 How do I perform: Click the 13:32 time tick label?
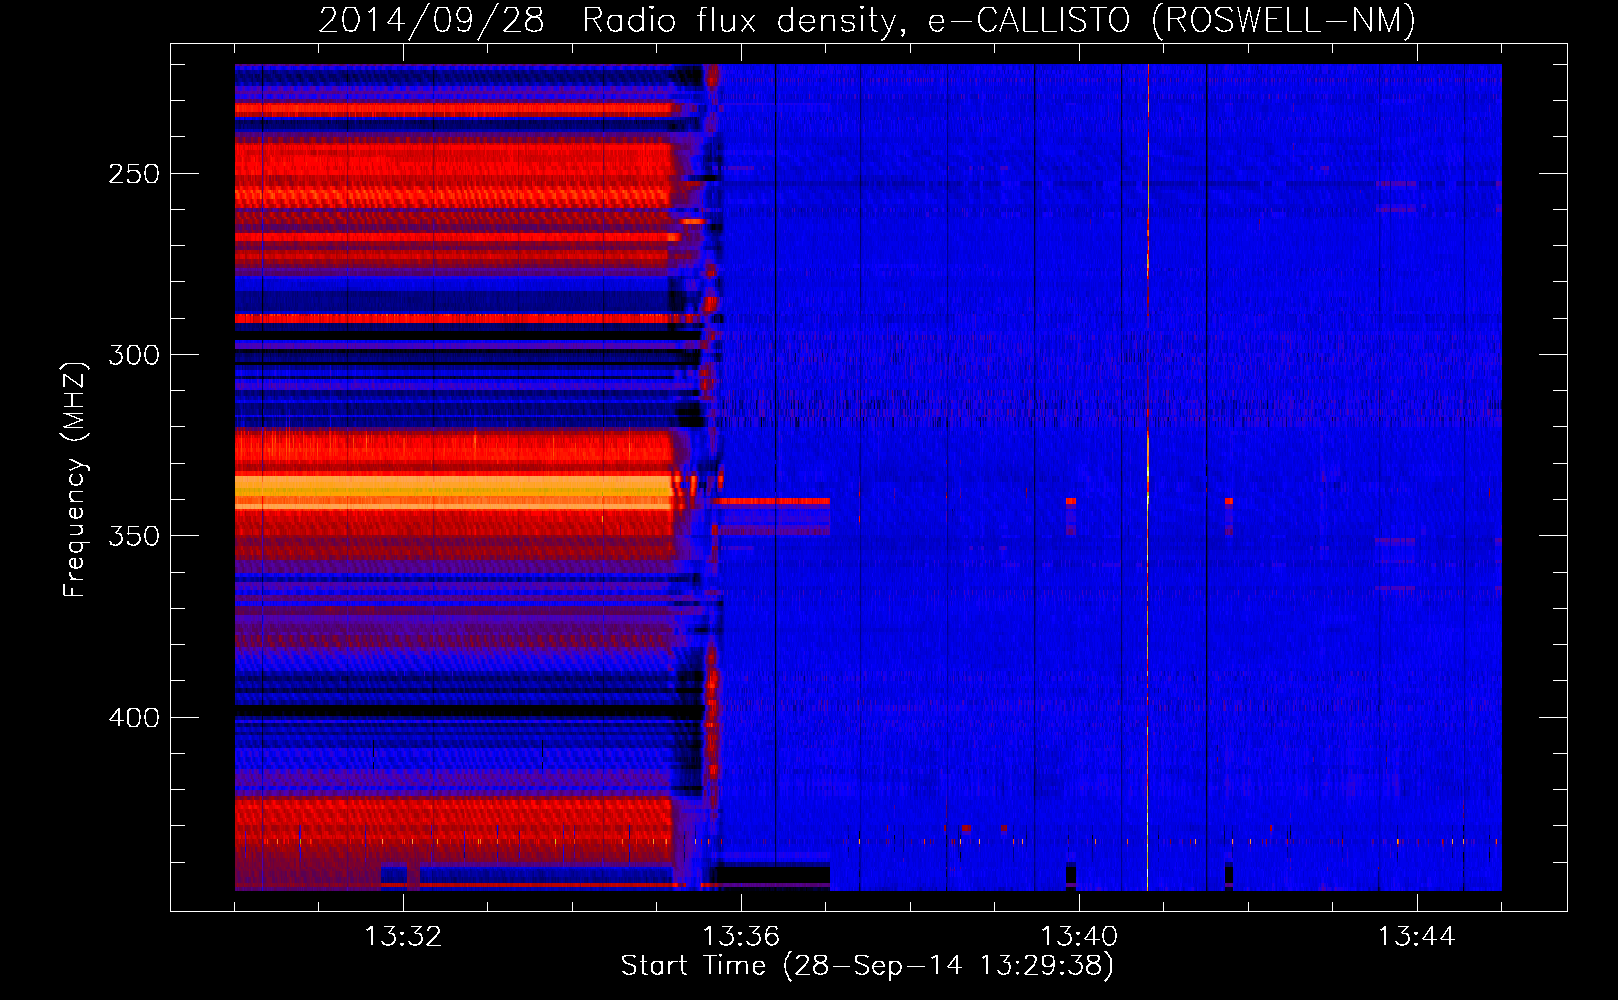pyautogui.click(x=403, y=937)
